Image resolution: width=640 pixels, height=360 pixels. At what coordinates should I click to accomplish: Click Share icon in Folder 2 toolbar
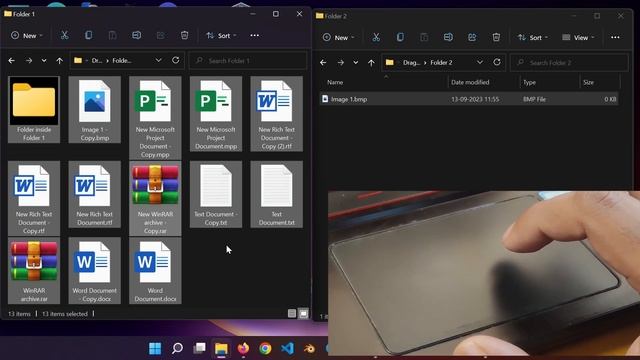point(472,38)
